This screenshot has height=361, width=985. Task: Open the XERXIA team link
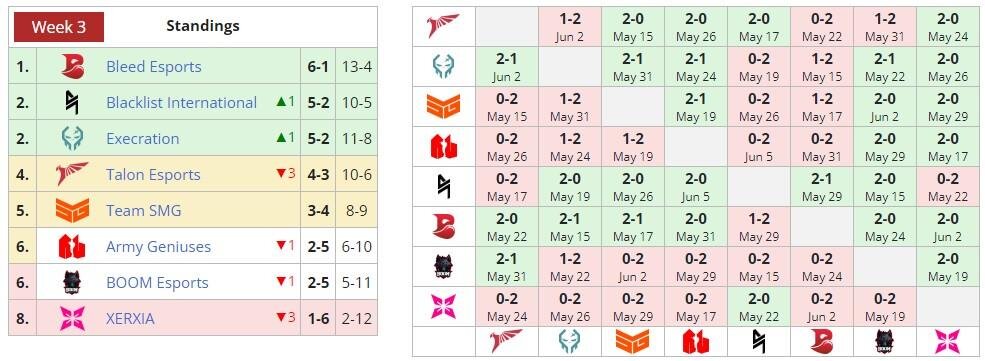[130, 318]
